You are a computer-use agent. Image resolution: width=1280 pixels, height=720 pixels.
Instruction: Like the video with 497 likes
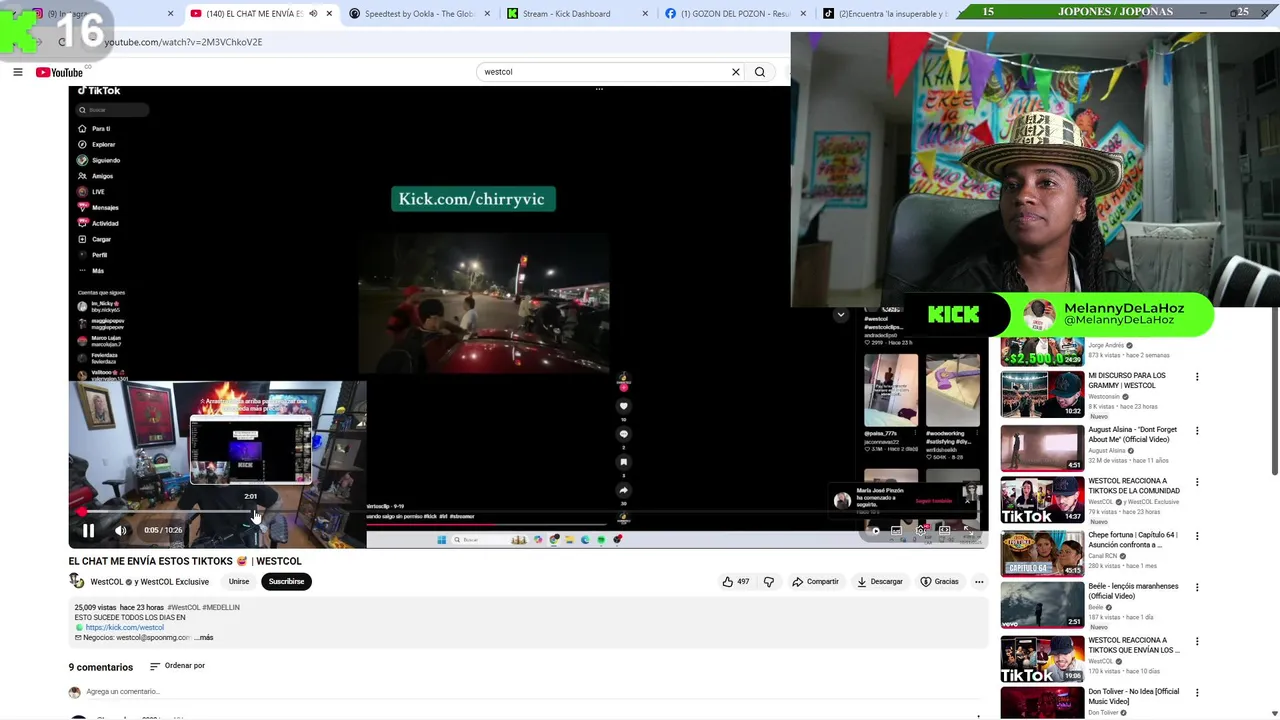tap(735, 581)
